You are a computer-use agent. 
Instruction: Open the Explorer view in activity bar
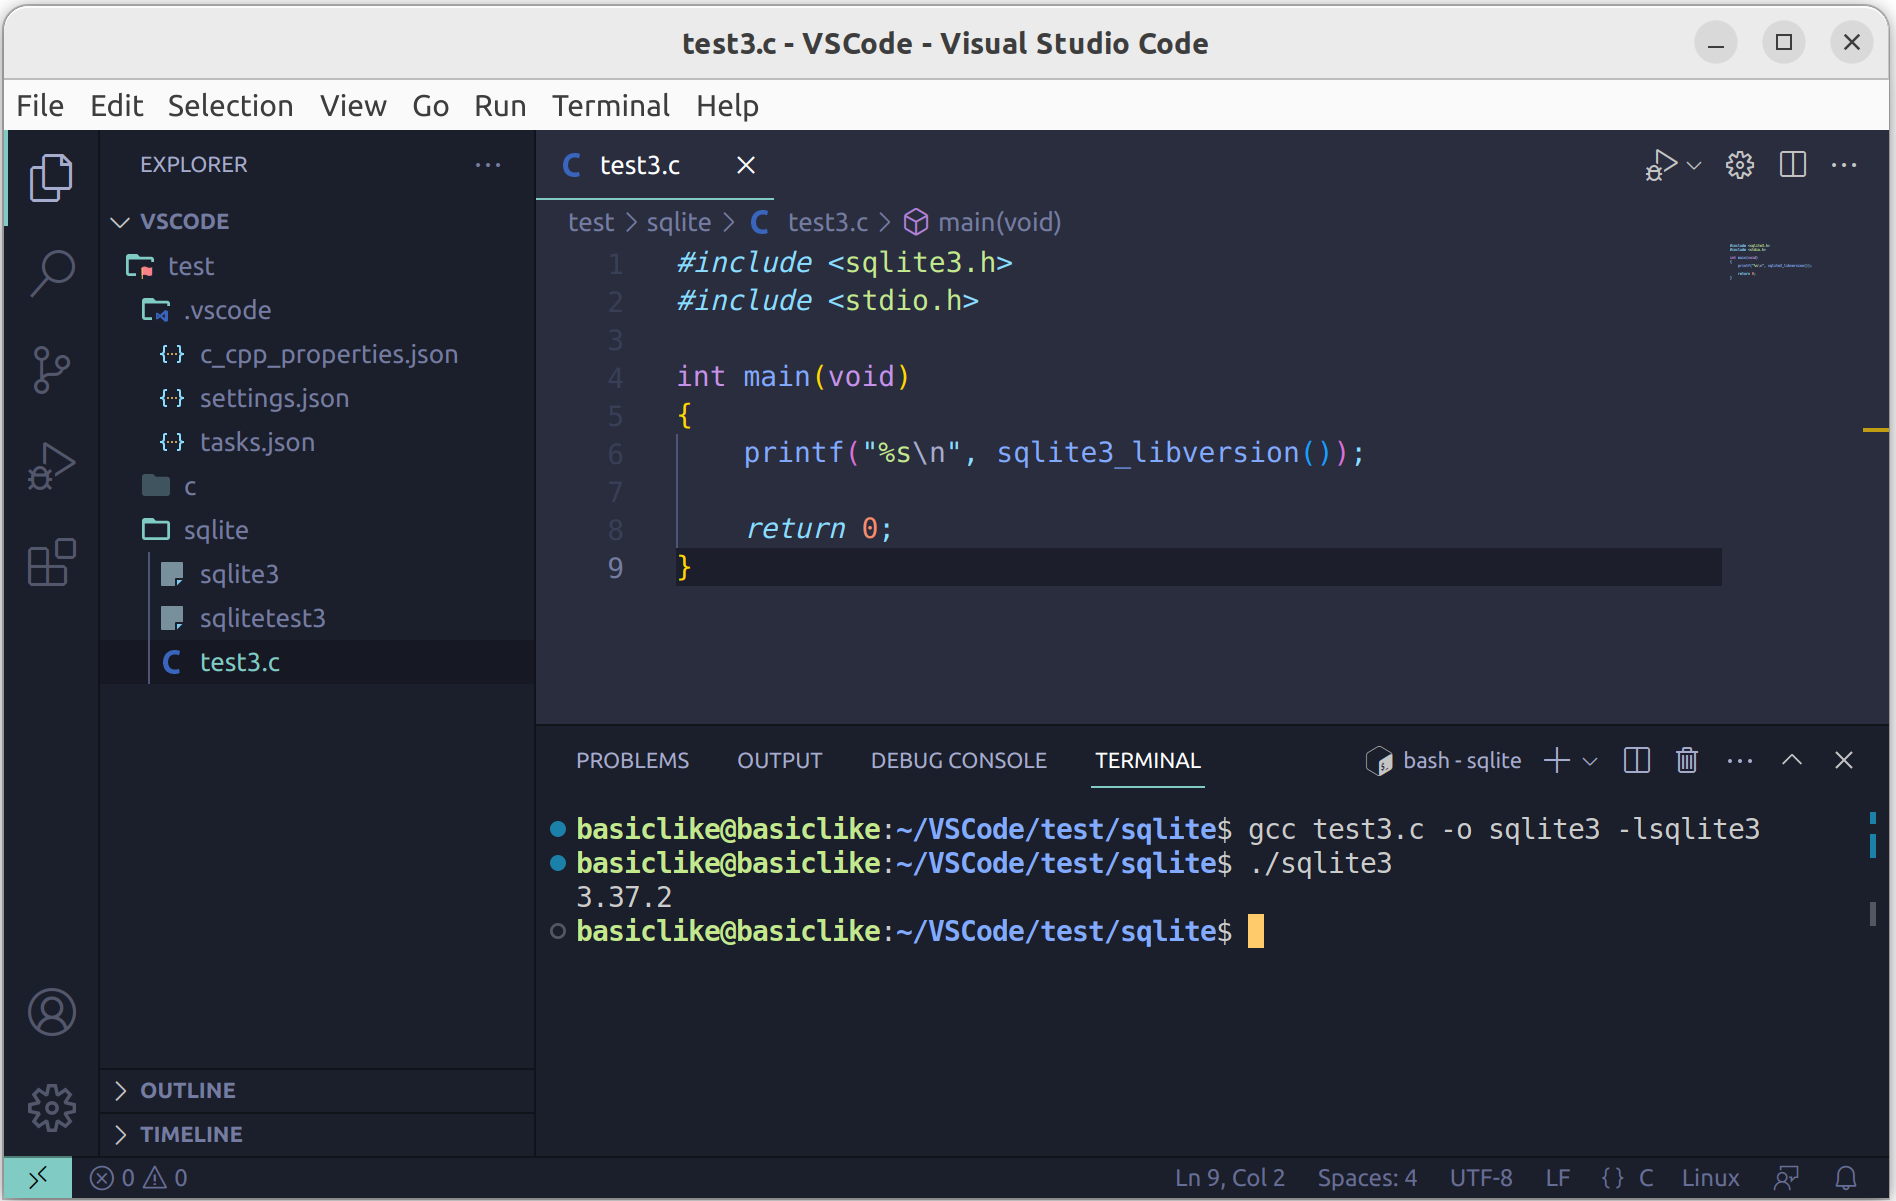click(x=51, y=178)
